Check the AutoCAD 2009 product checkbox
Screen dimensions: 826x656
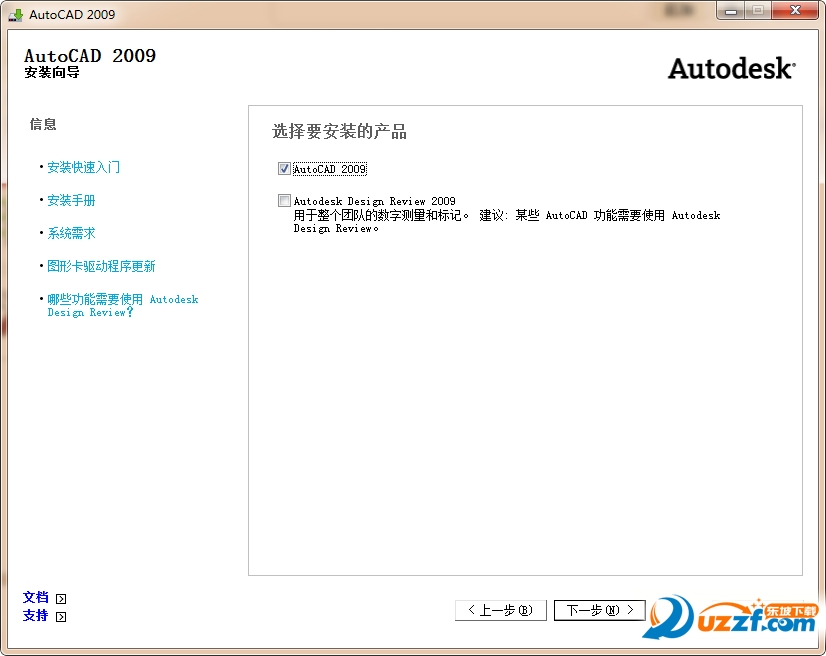coord(284,169)
